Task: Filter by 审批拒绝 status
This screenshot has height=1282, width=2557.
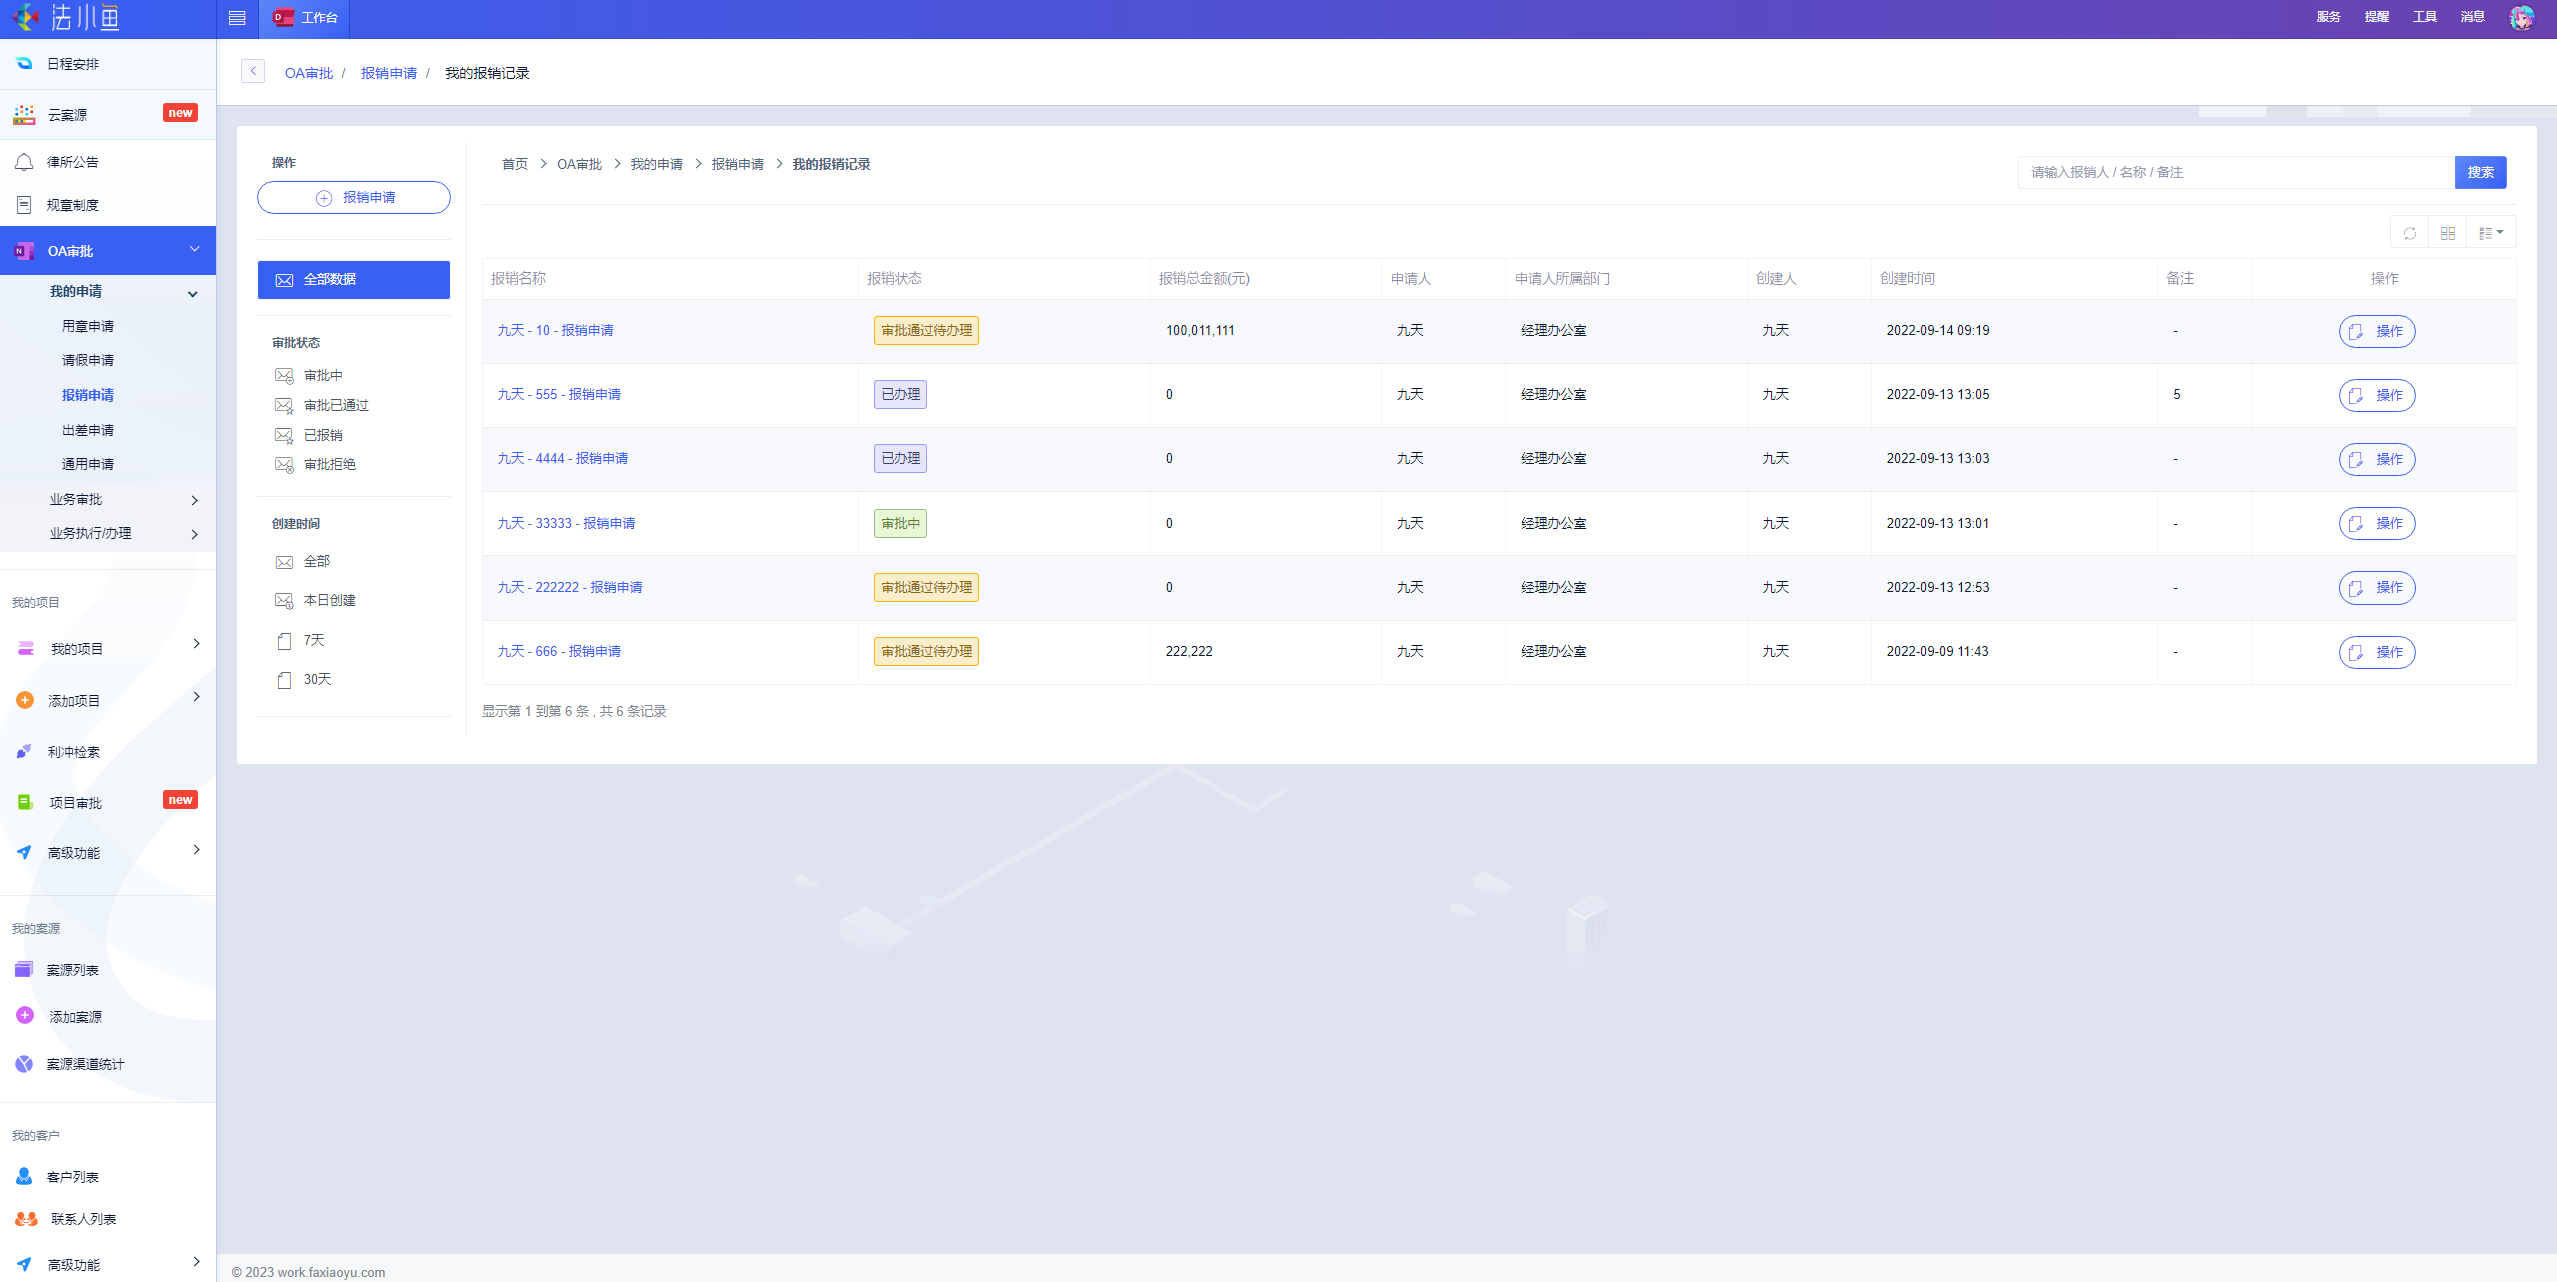Action: [x=329, y=464]
